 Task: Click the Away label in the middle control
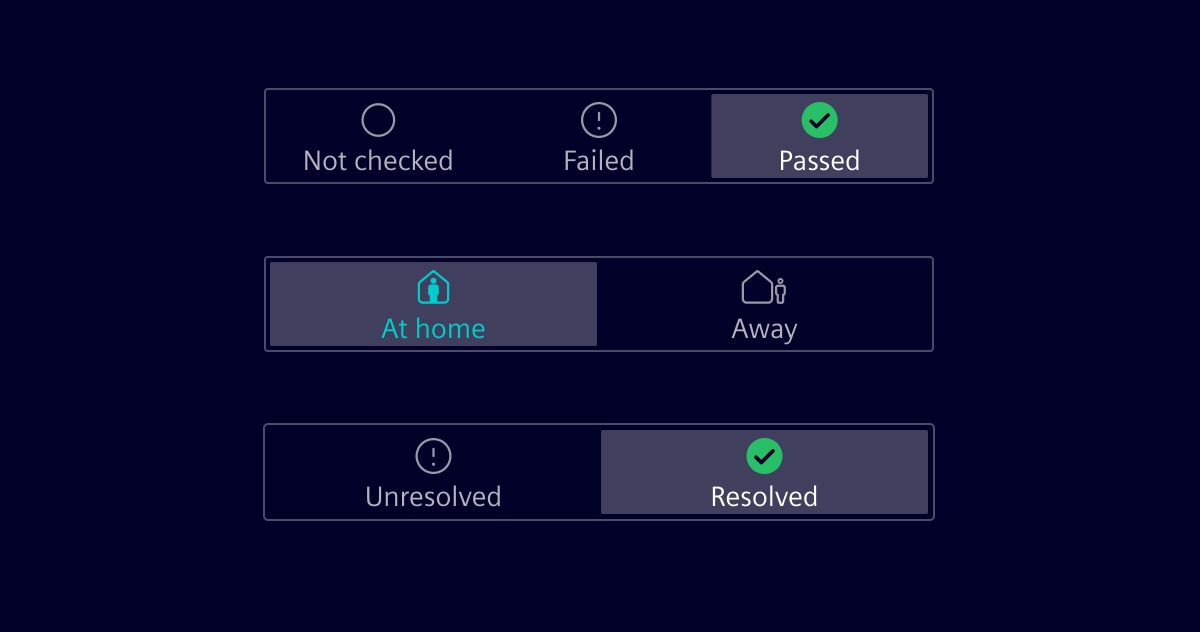pos(765,328)
